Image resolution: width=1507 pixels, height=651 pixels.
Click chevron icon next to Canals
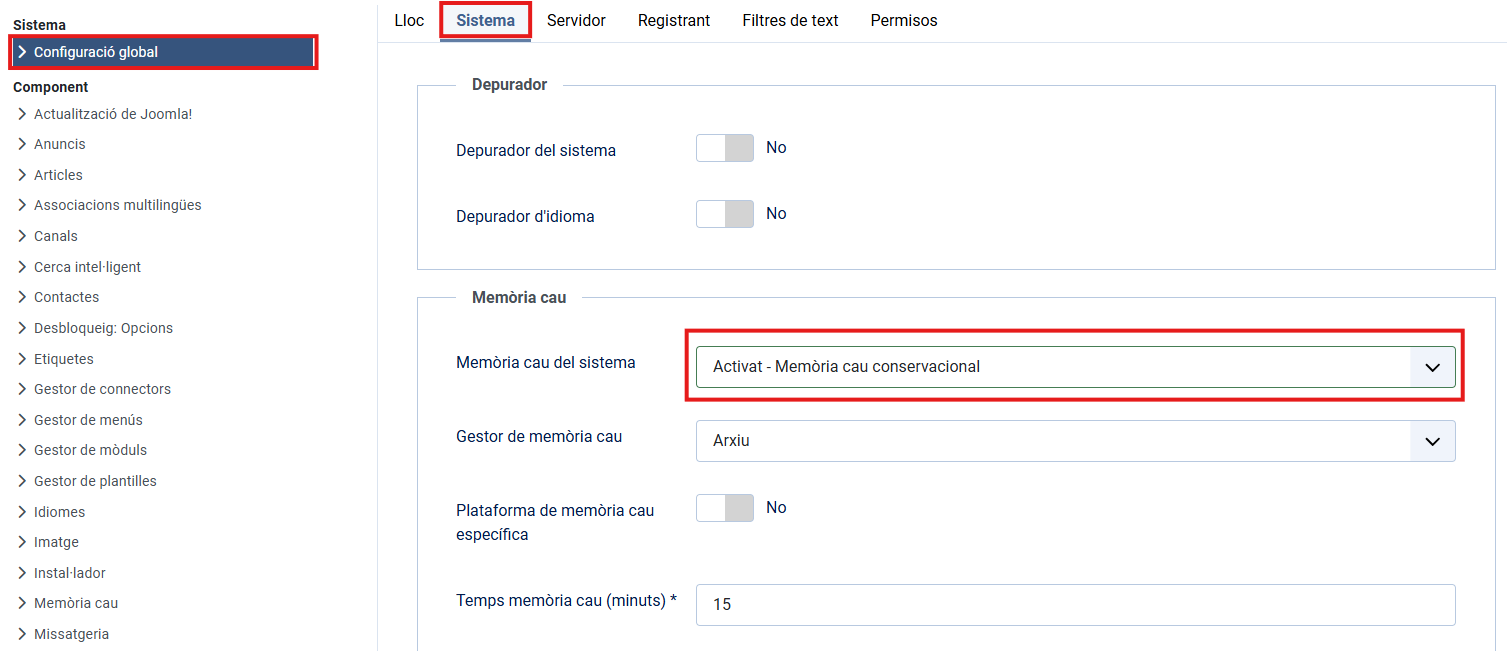(x=22, y=236)
